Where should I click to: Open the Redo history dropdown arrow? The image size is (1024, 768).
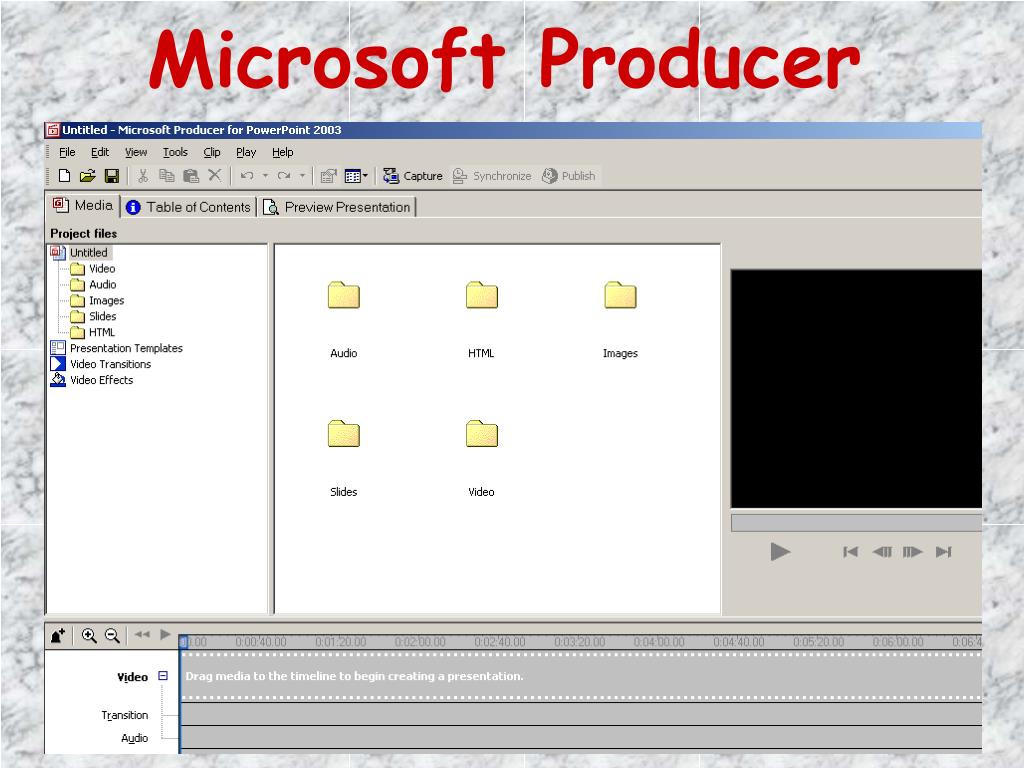tap(302, 176)
